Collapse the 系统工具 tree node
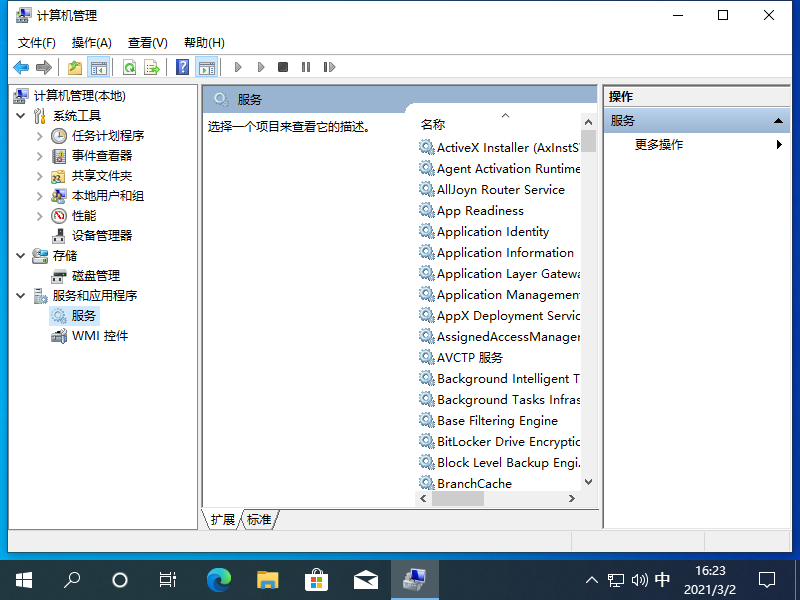This screenshot has width=800, height=600. tap(22, 115)
